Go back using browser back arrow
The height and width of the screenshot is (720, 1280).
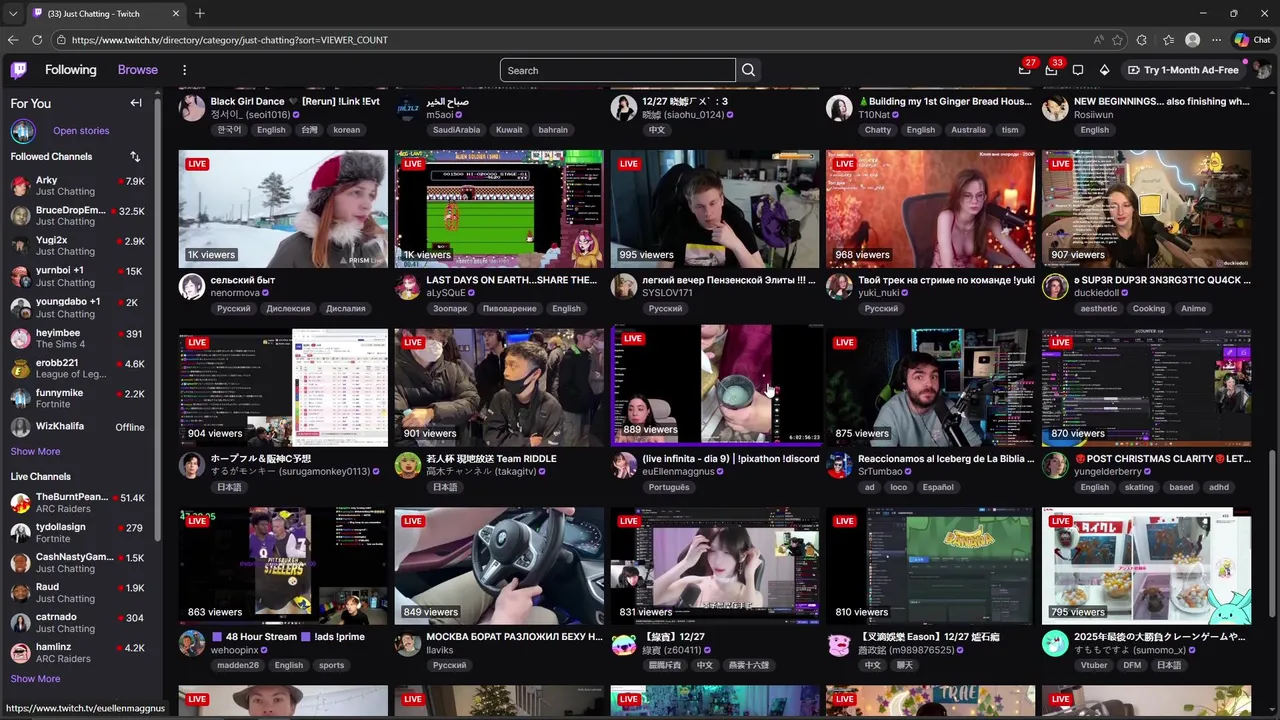(13, 40)
